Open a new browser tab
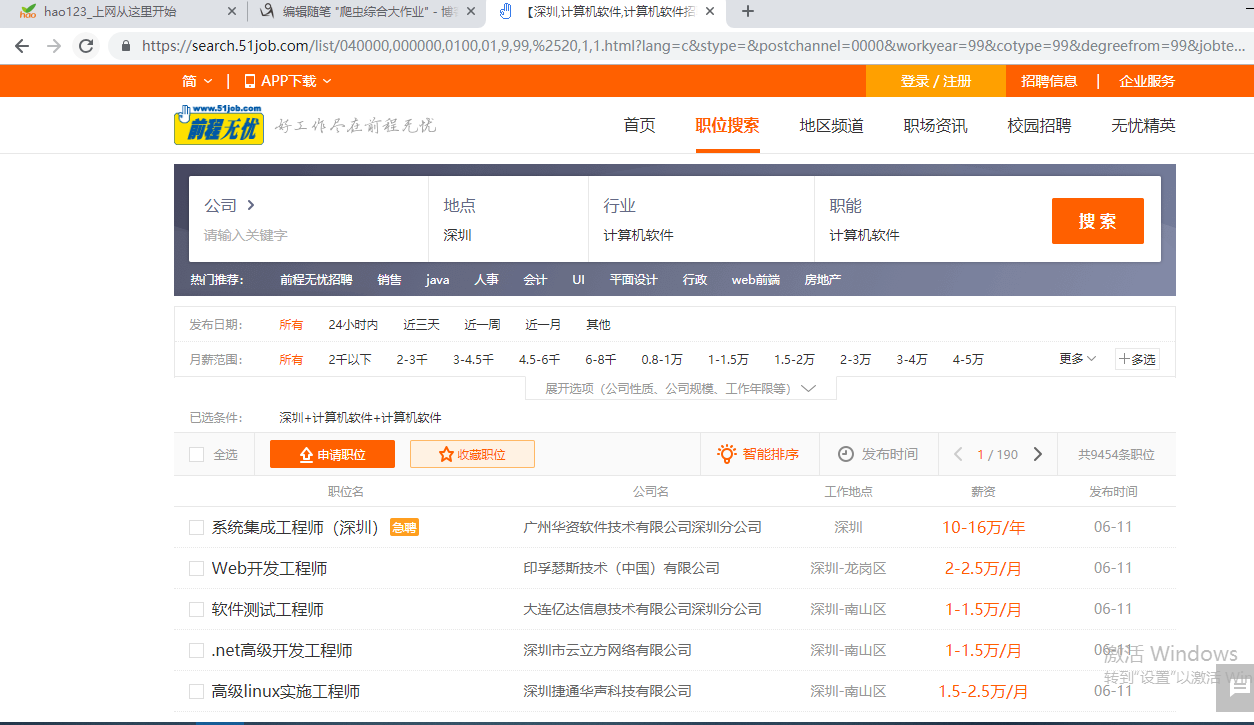The image size is (1254, 725). coord(748,12)
